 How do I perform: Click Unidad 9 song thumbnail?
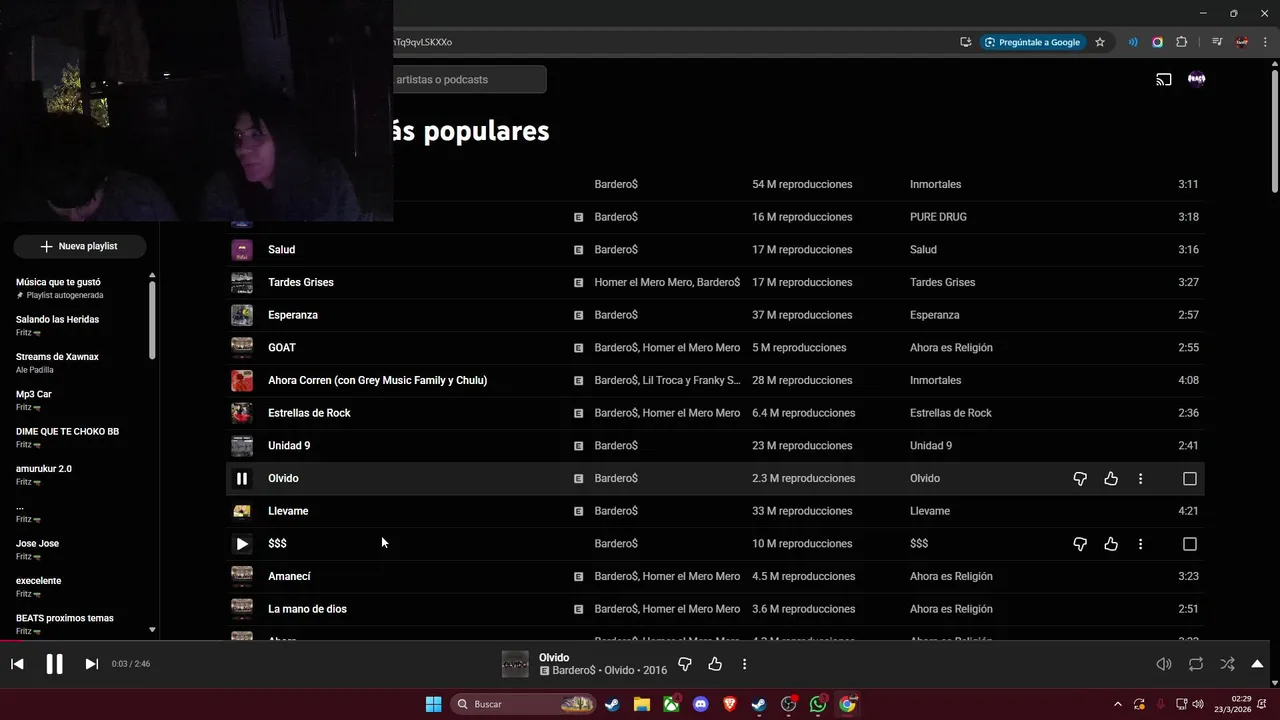242,446
